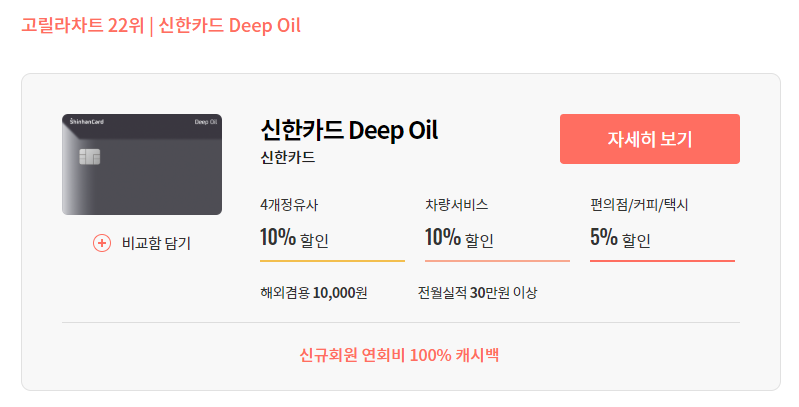Viewport: 799px width, 407px height.
Task: Click the 10% 할인 under 4개정유사
Action: click(294, 238)
